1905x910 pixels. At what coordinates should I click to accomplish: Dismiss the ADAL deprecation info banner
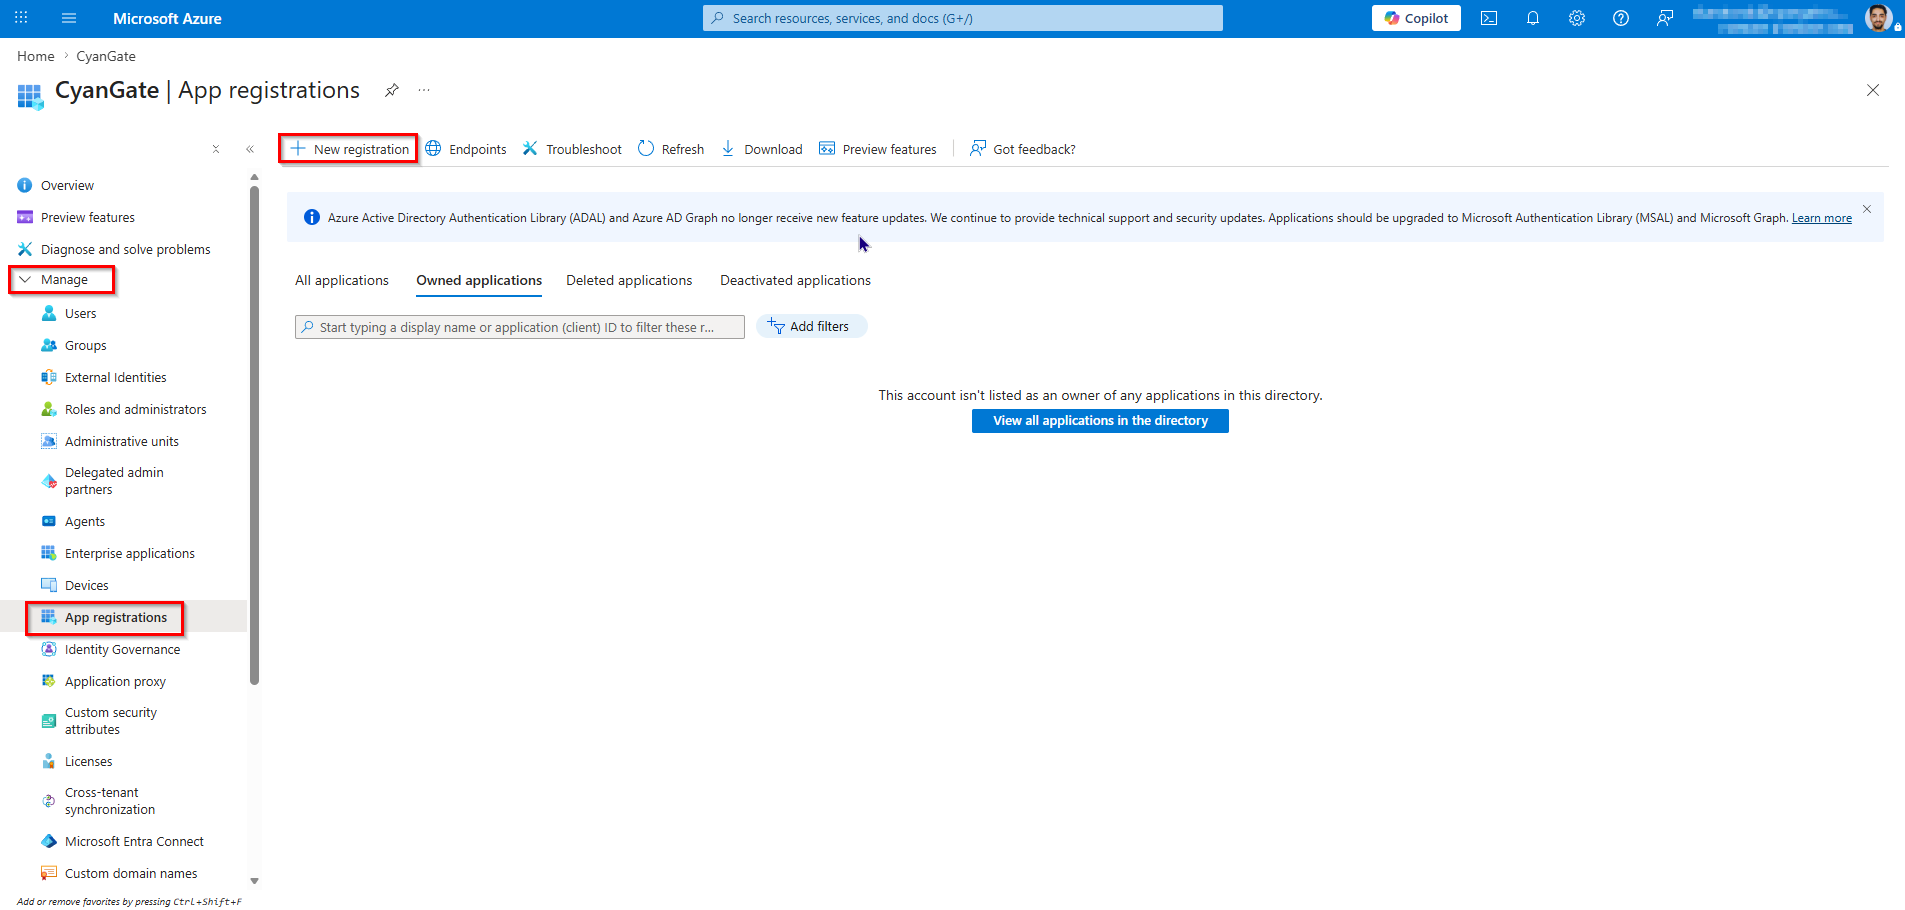pos(1867,209)
